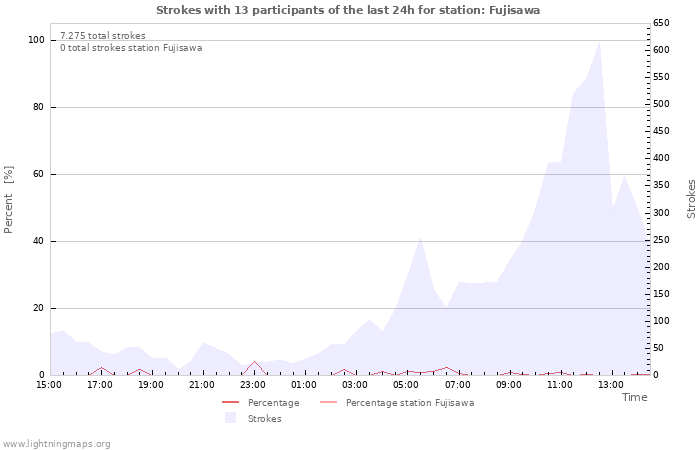
Task: Select the '7.275 total strokes' text
Action: pos(102,36)
